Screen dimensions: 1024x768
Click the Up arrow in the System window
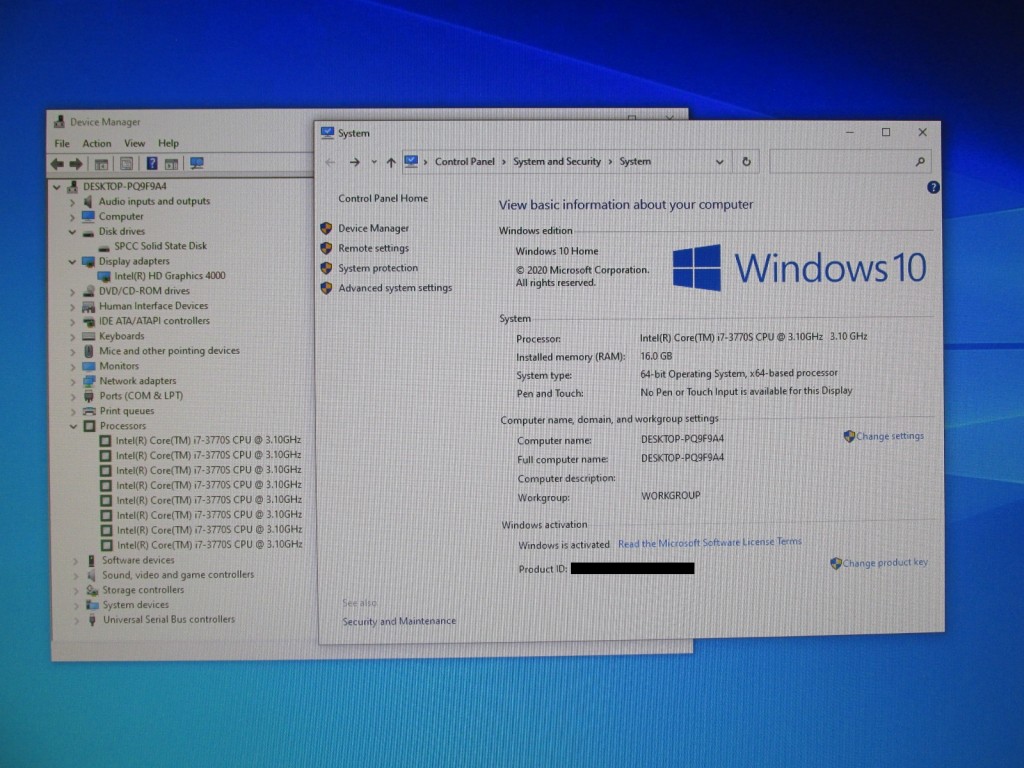(x=391, y=162)
